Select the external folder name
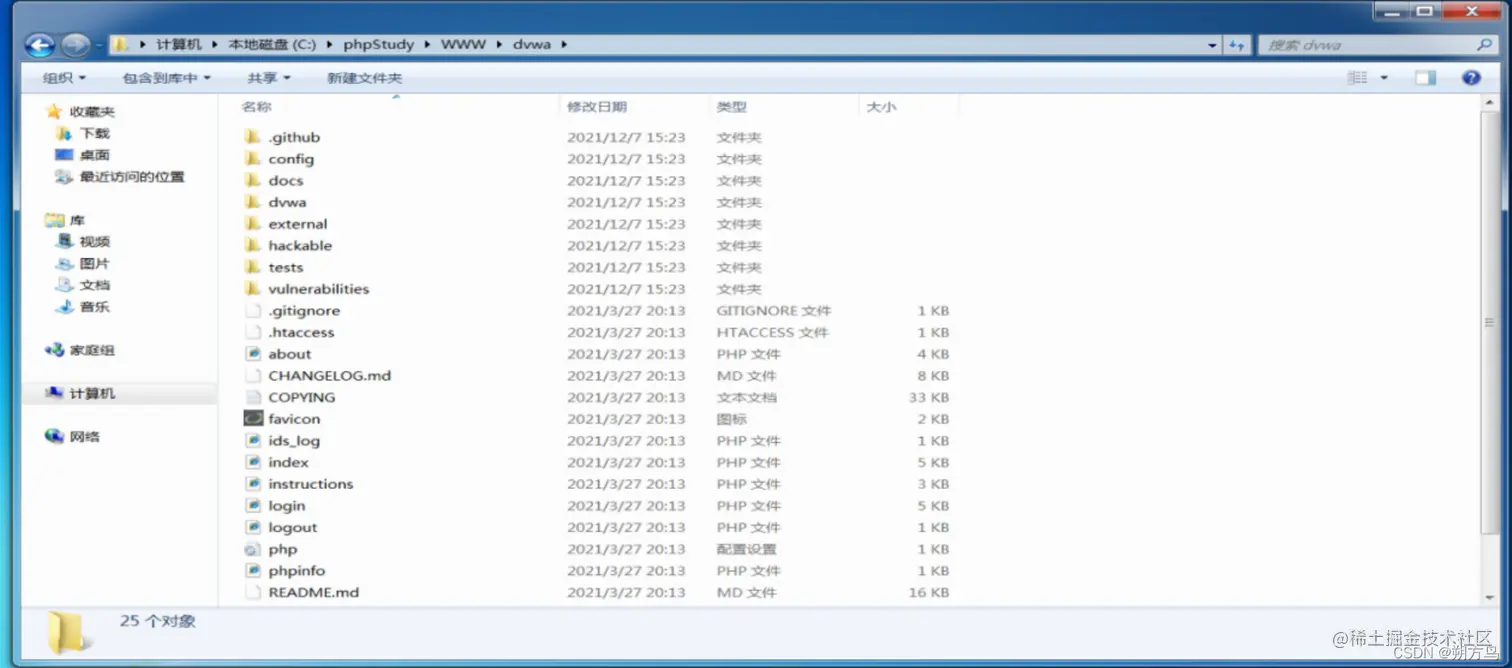This screenshot has height=668, width=1512. coord(298,224)
